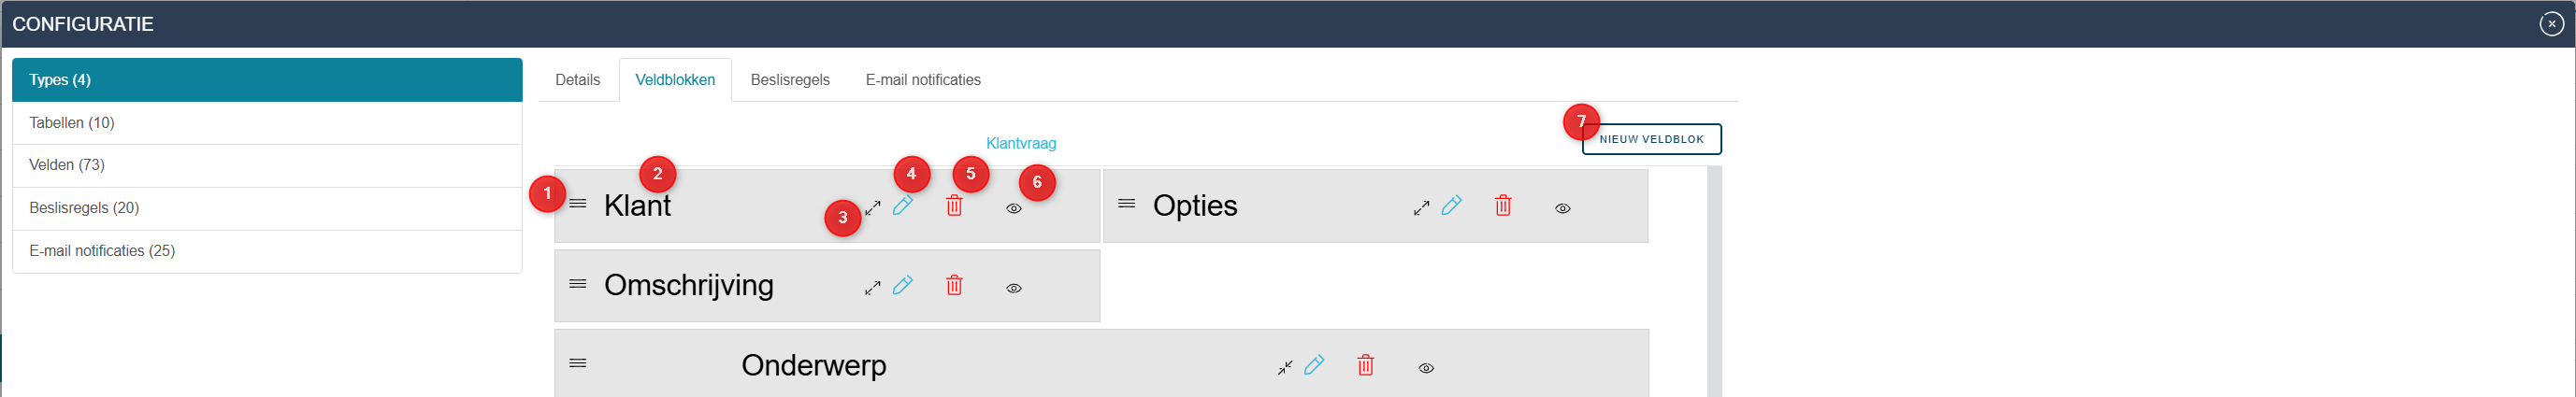
Task: Expand the Klant block width
Action: (x=873, y=208)
